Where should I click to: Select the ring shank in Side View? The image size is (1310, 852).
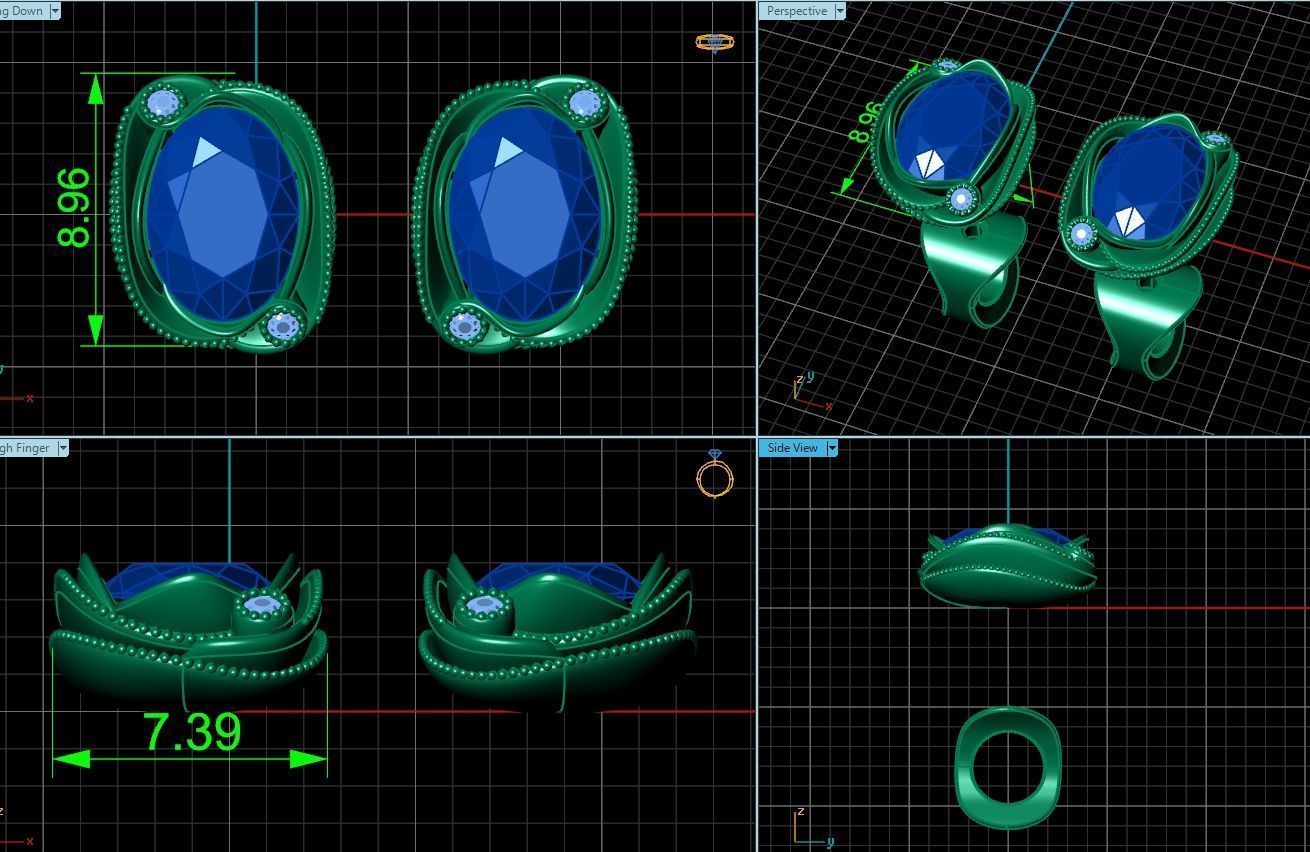pyautogui.click(x=1007, y=768)
